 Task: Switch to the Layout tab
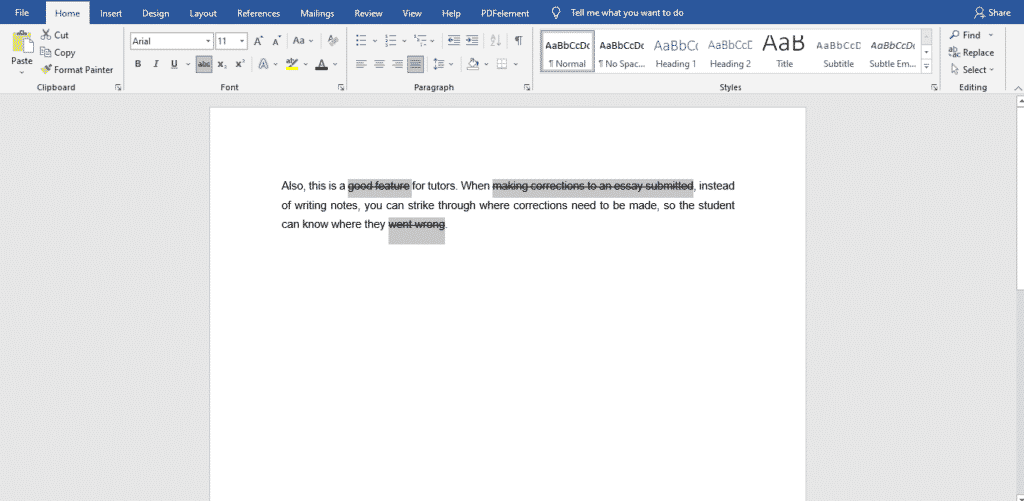click(203, 13)
